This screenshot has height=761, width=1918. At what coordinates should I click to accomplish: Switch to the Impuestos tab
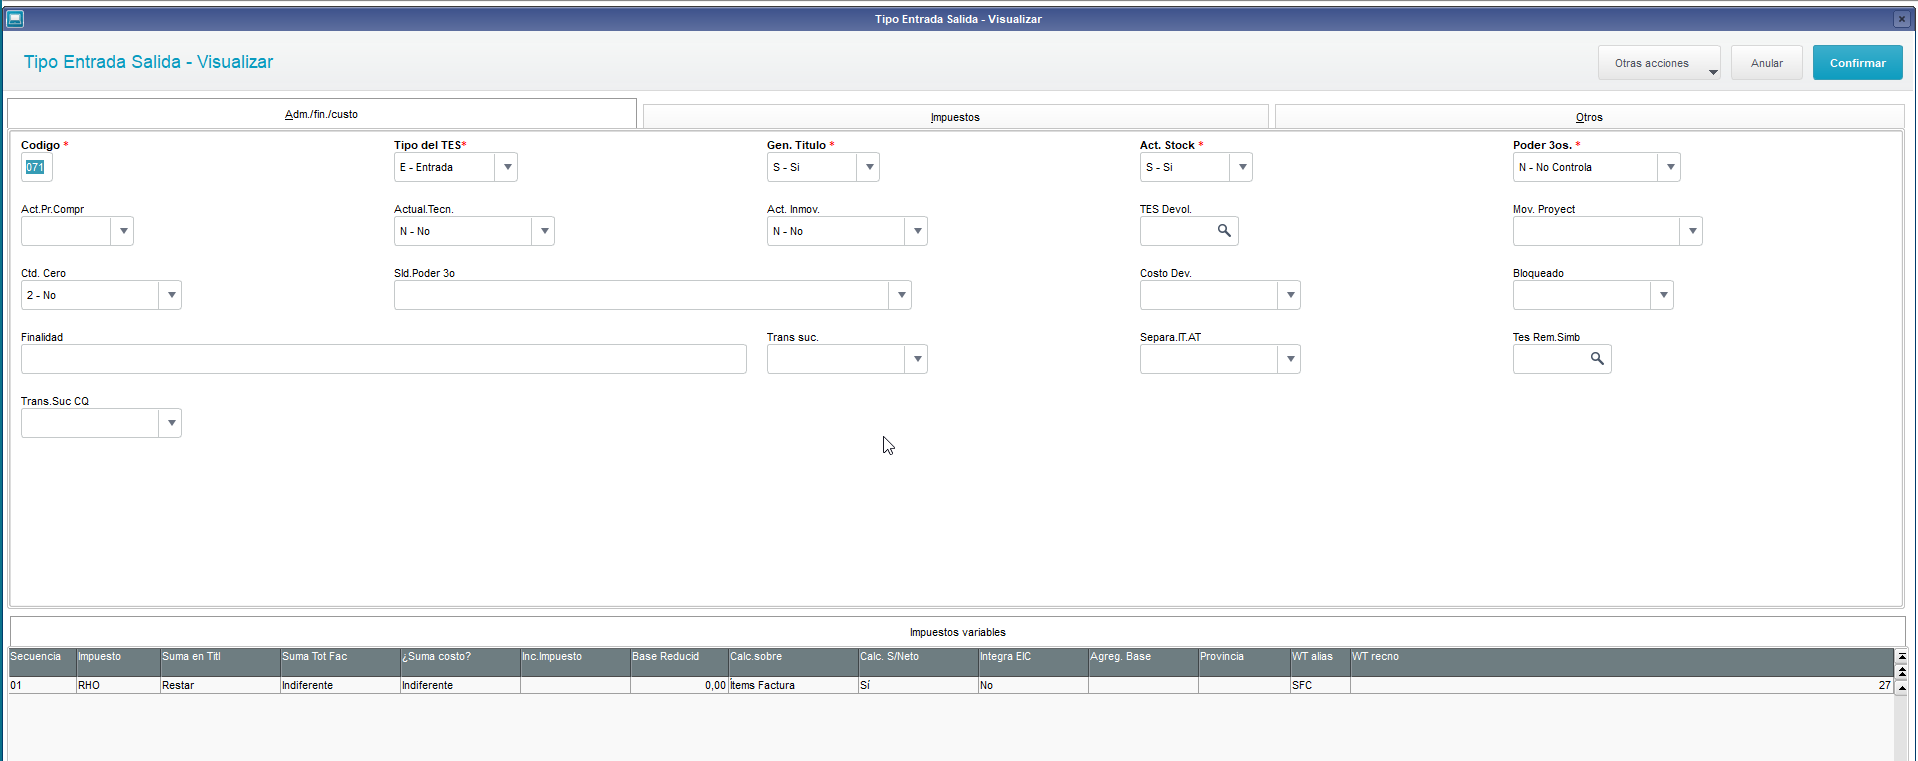[955, 117]
